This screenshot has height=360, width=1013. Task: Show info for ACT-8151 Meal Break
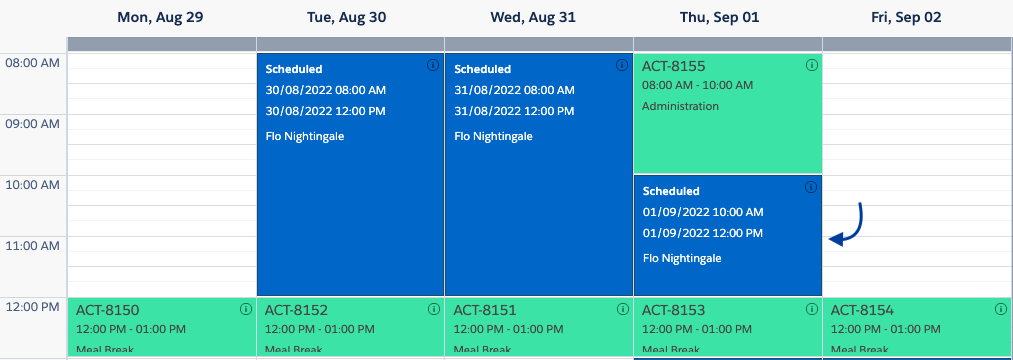[621, 309]
